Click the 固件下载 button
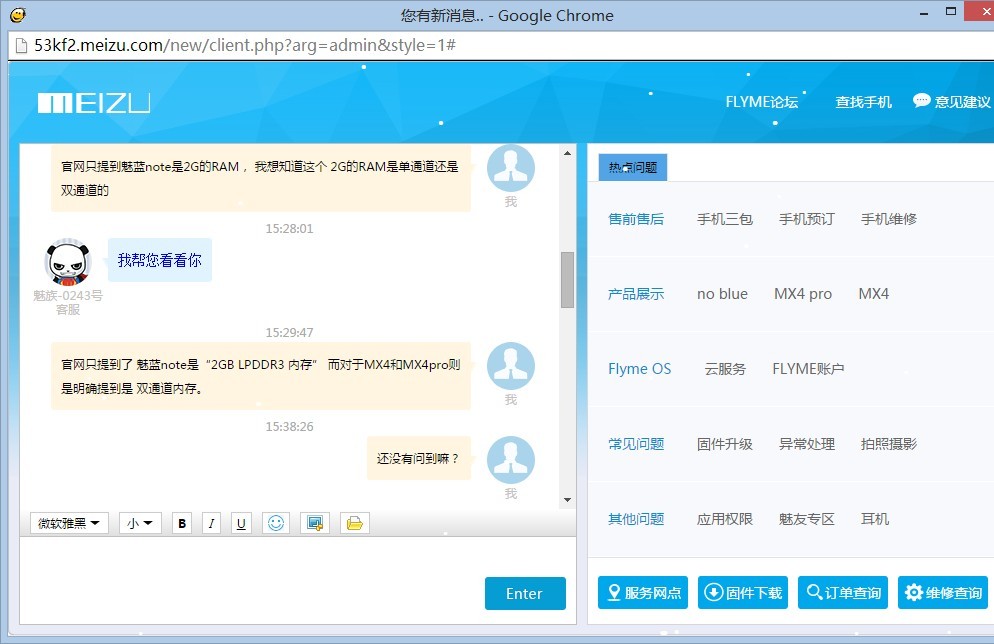 click(x=743, y=593)
